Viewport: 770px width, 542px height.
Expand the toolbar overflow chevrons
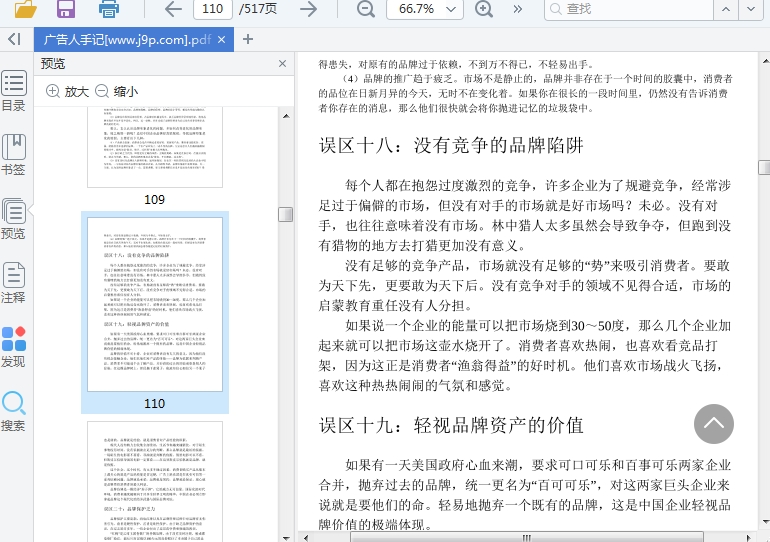click(x=518, y=10)
